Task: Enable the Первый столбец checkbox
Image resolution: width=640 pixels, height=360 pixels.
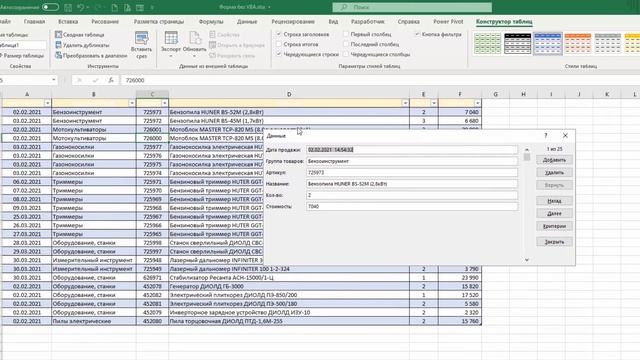Action: pyautogui.click(x=346, y=34)
